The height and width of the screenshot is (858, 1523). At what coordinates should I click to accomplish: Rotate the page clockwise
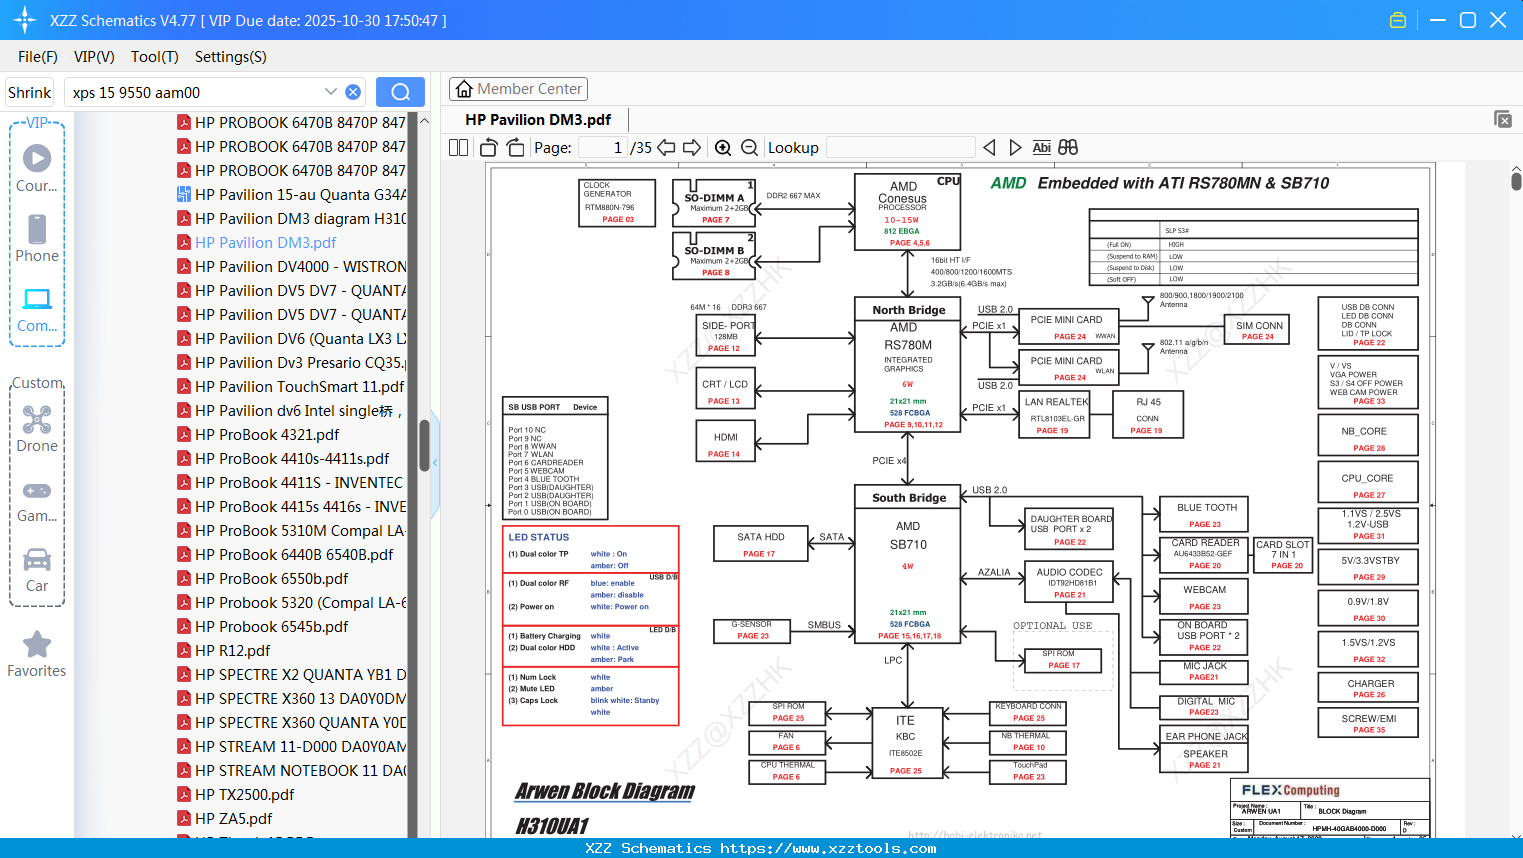coord(515,147)
